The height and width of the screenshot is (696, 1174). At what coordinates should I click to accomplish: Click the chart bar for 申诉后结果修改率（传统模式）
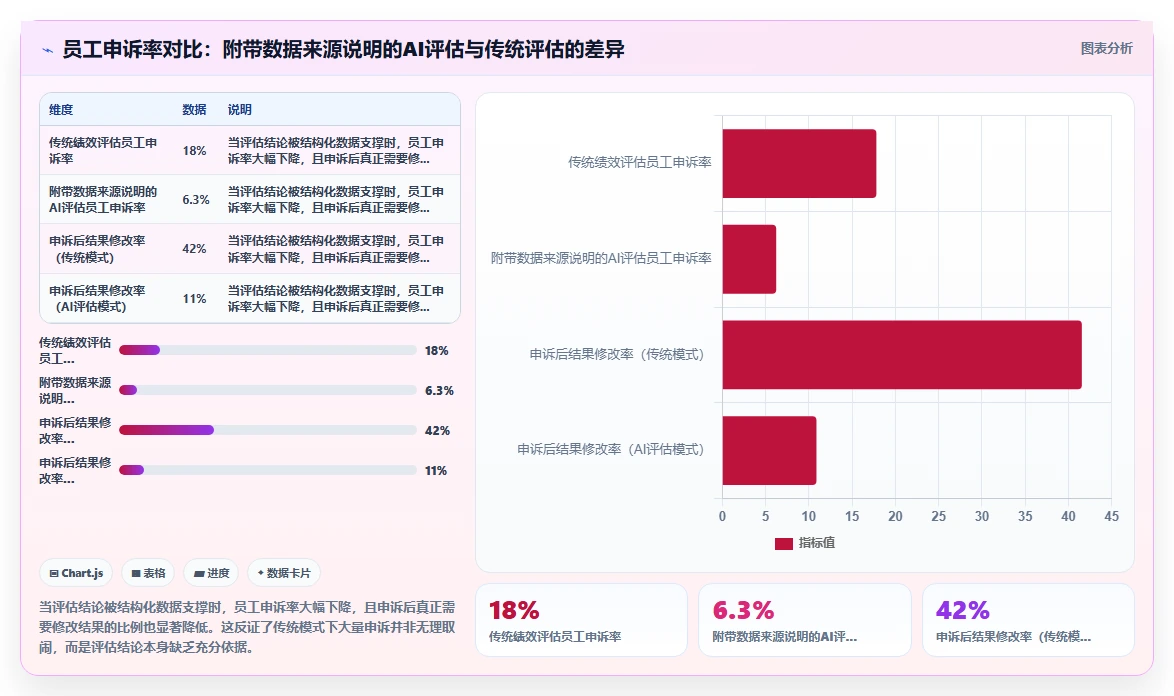coord(901,355)
